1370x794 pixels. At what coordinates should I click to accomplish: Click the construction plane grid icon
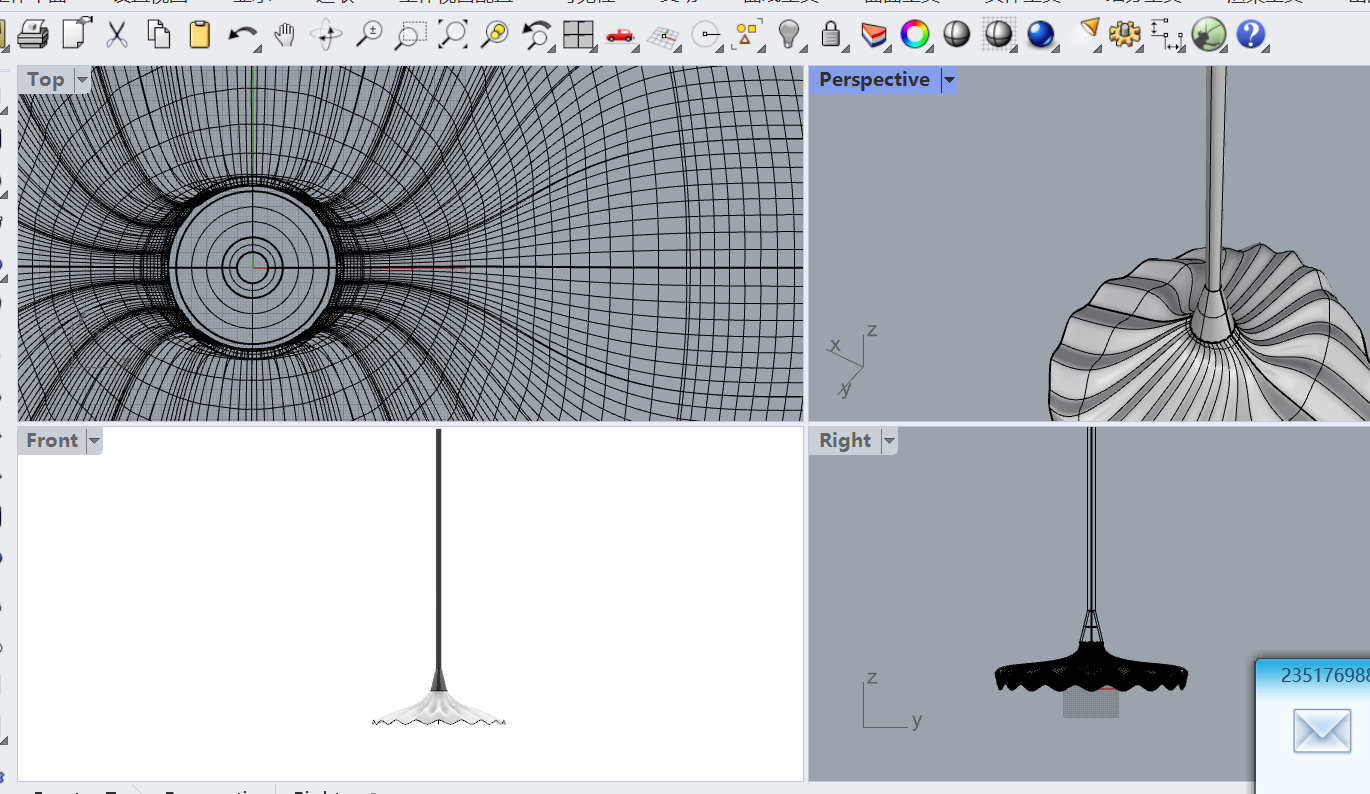(x=662, y=37)
